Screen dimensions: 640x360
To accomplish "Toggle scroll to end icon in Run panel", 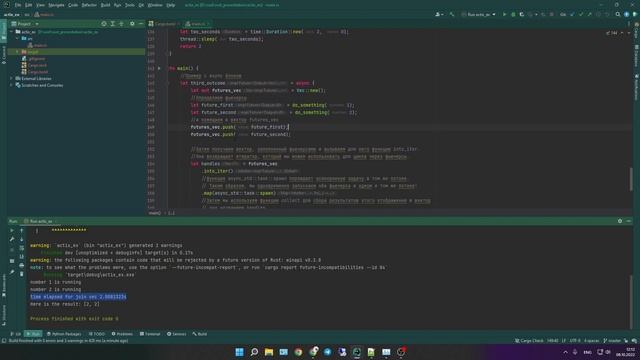I will (22, 256).
